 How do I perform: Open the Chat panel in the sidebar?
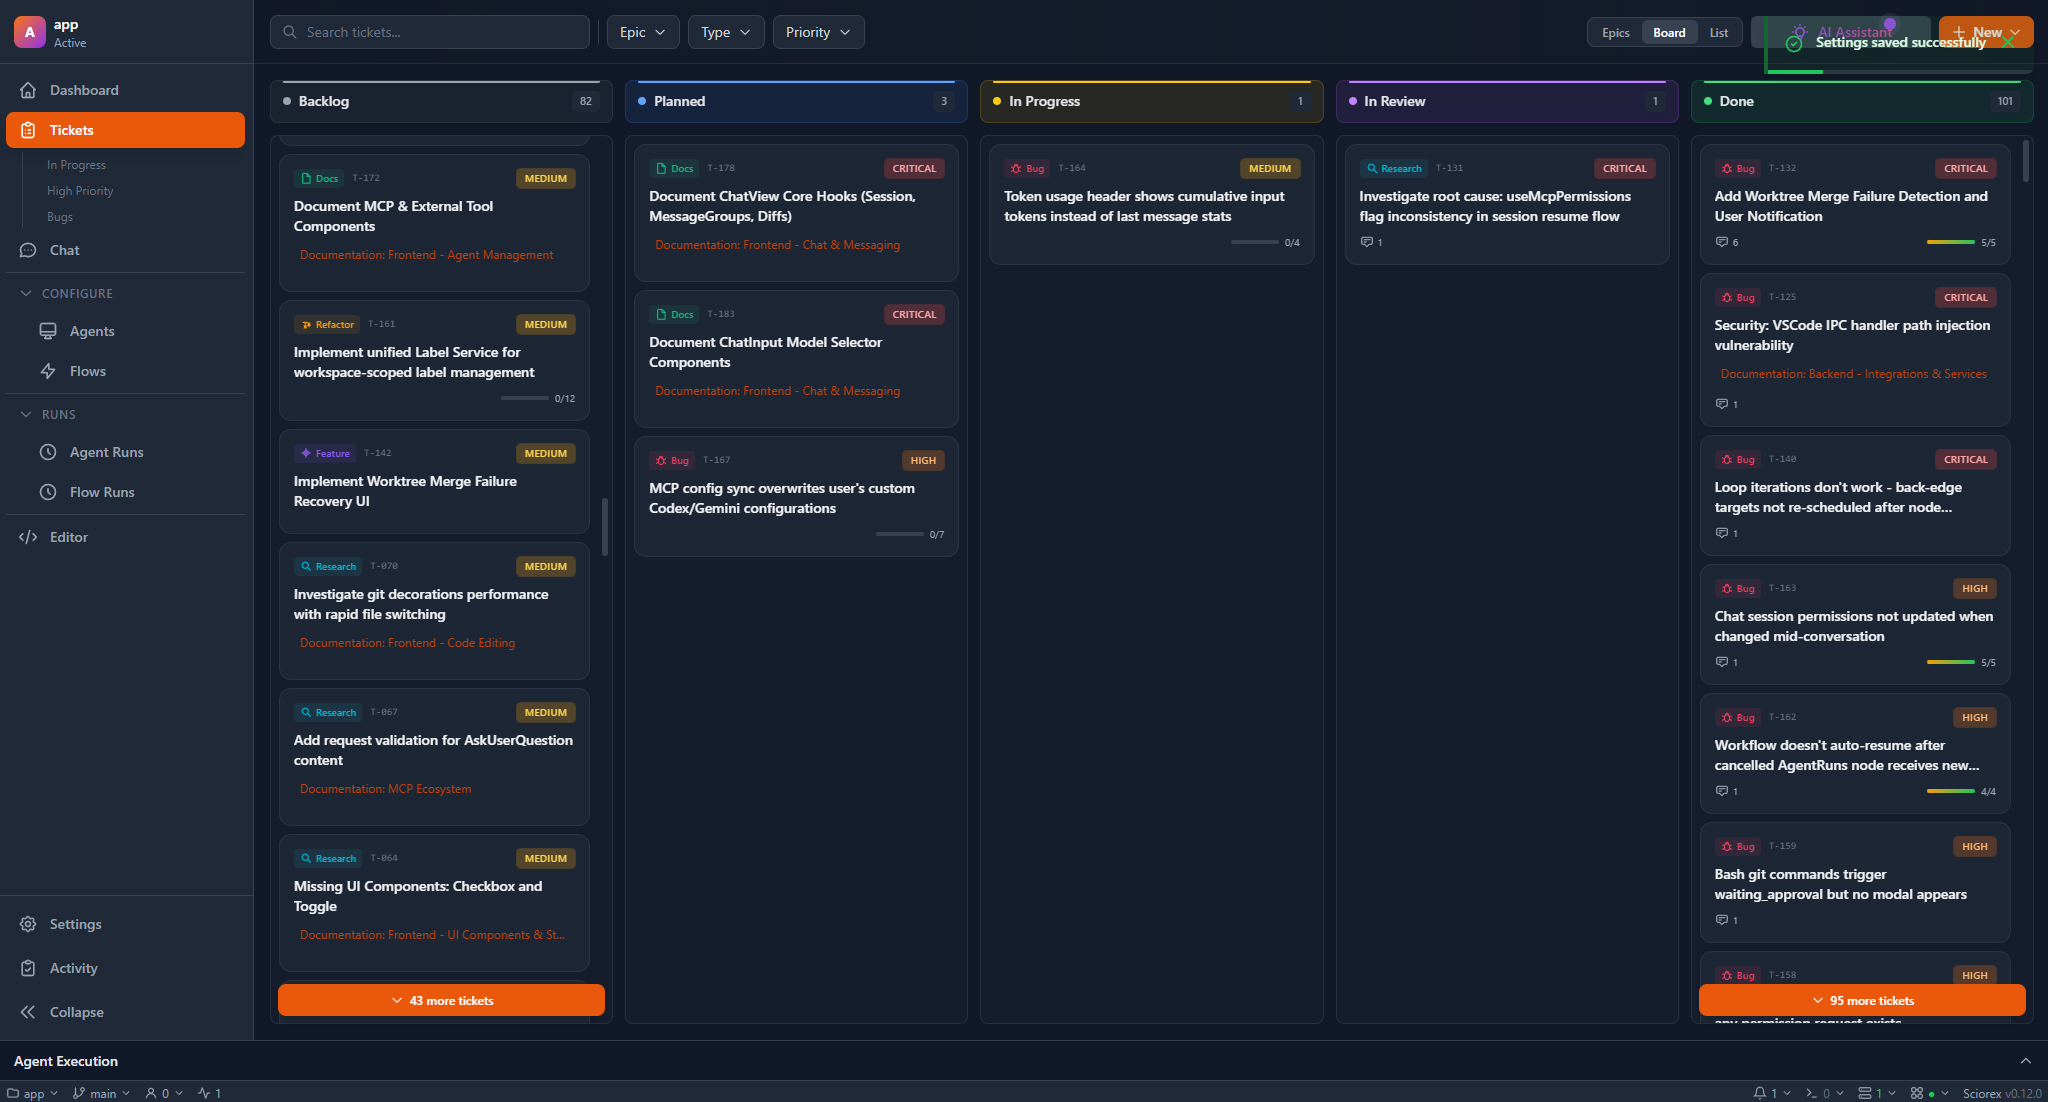click(64, 249)
